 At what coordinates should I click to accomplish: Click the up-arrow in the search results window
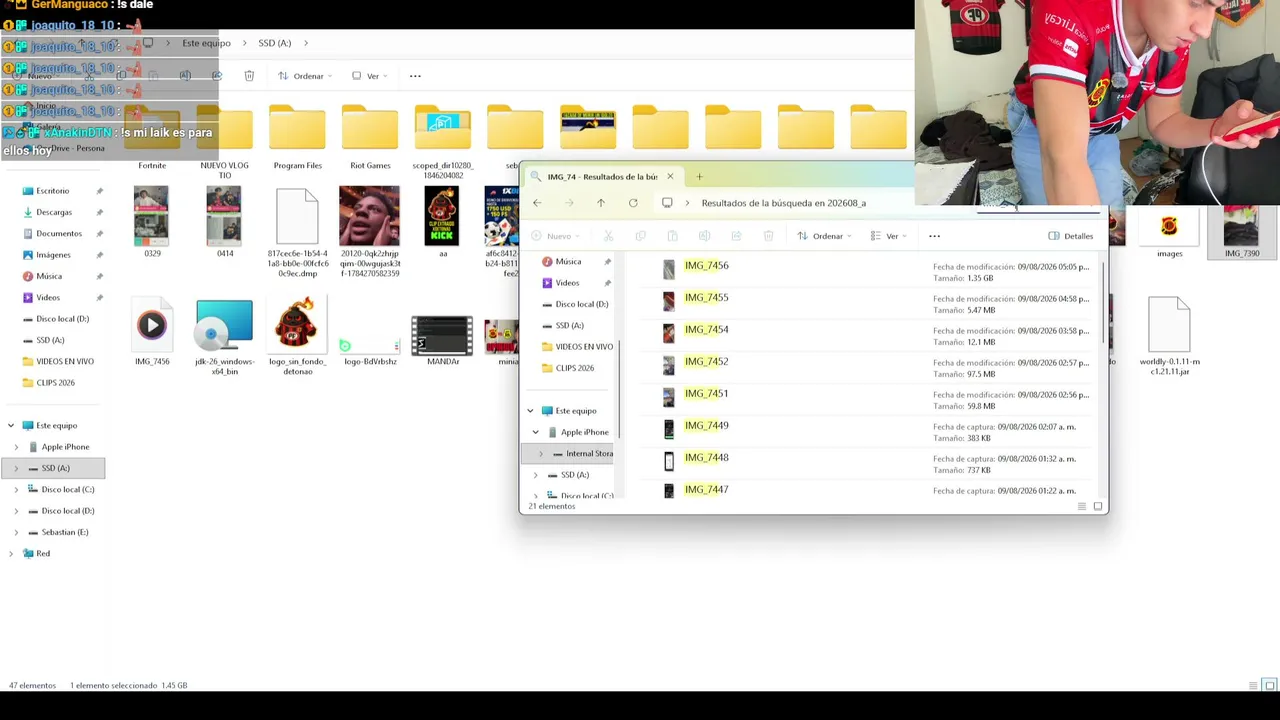pos(601,203)
